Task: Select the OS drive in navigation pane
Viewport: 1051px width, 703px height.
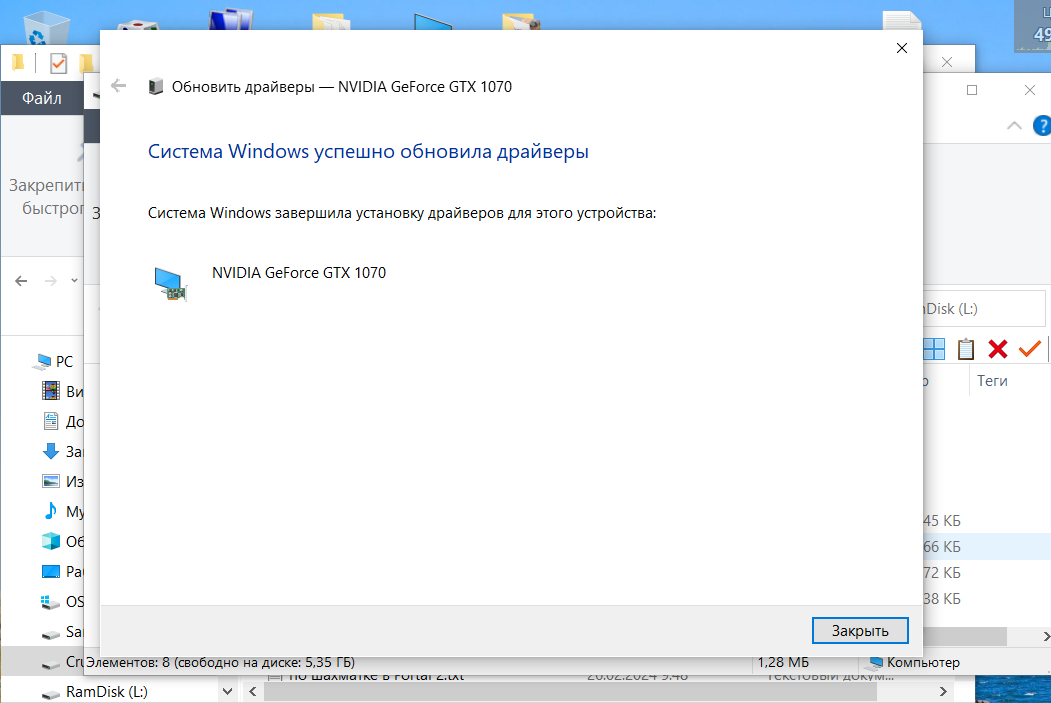Action: click(x=62, y=602)
